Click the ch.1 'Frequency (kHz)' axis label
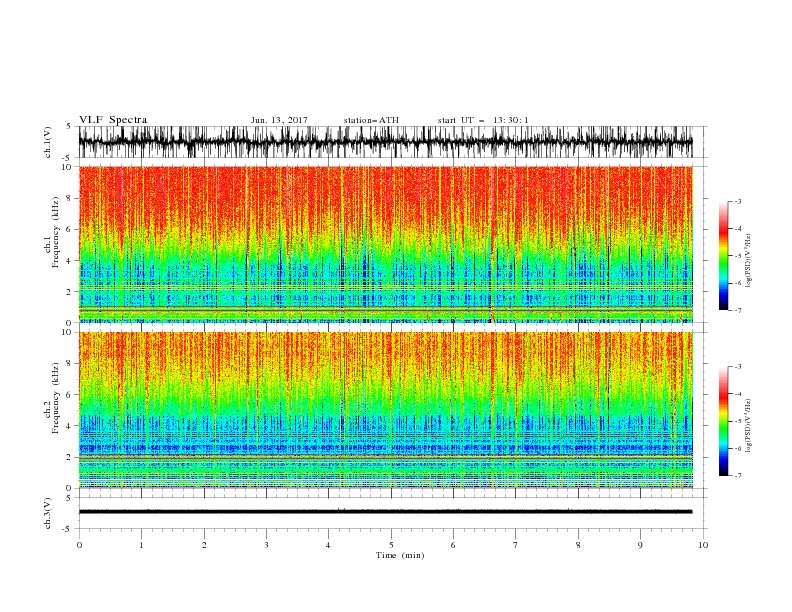 [56, 232]
